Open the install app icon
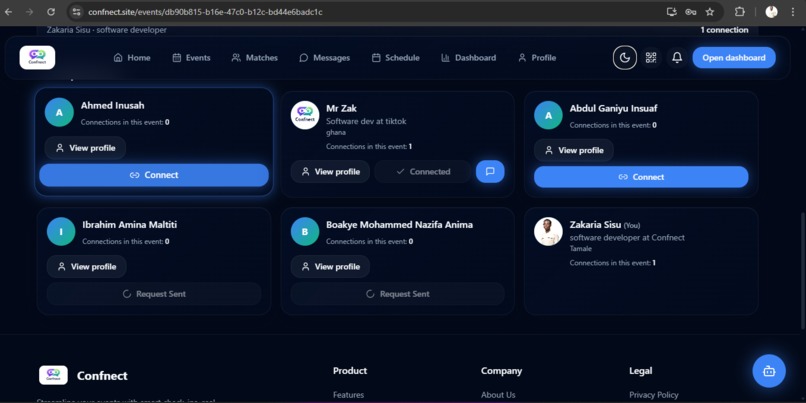This screenshot has height=403, width=806. (671, 12)
